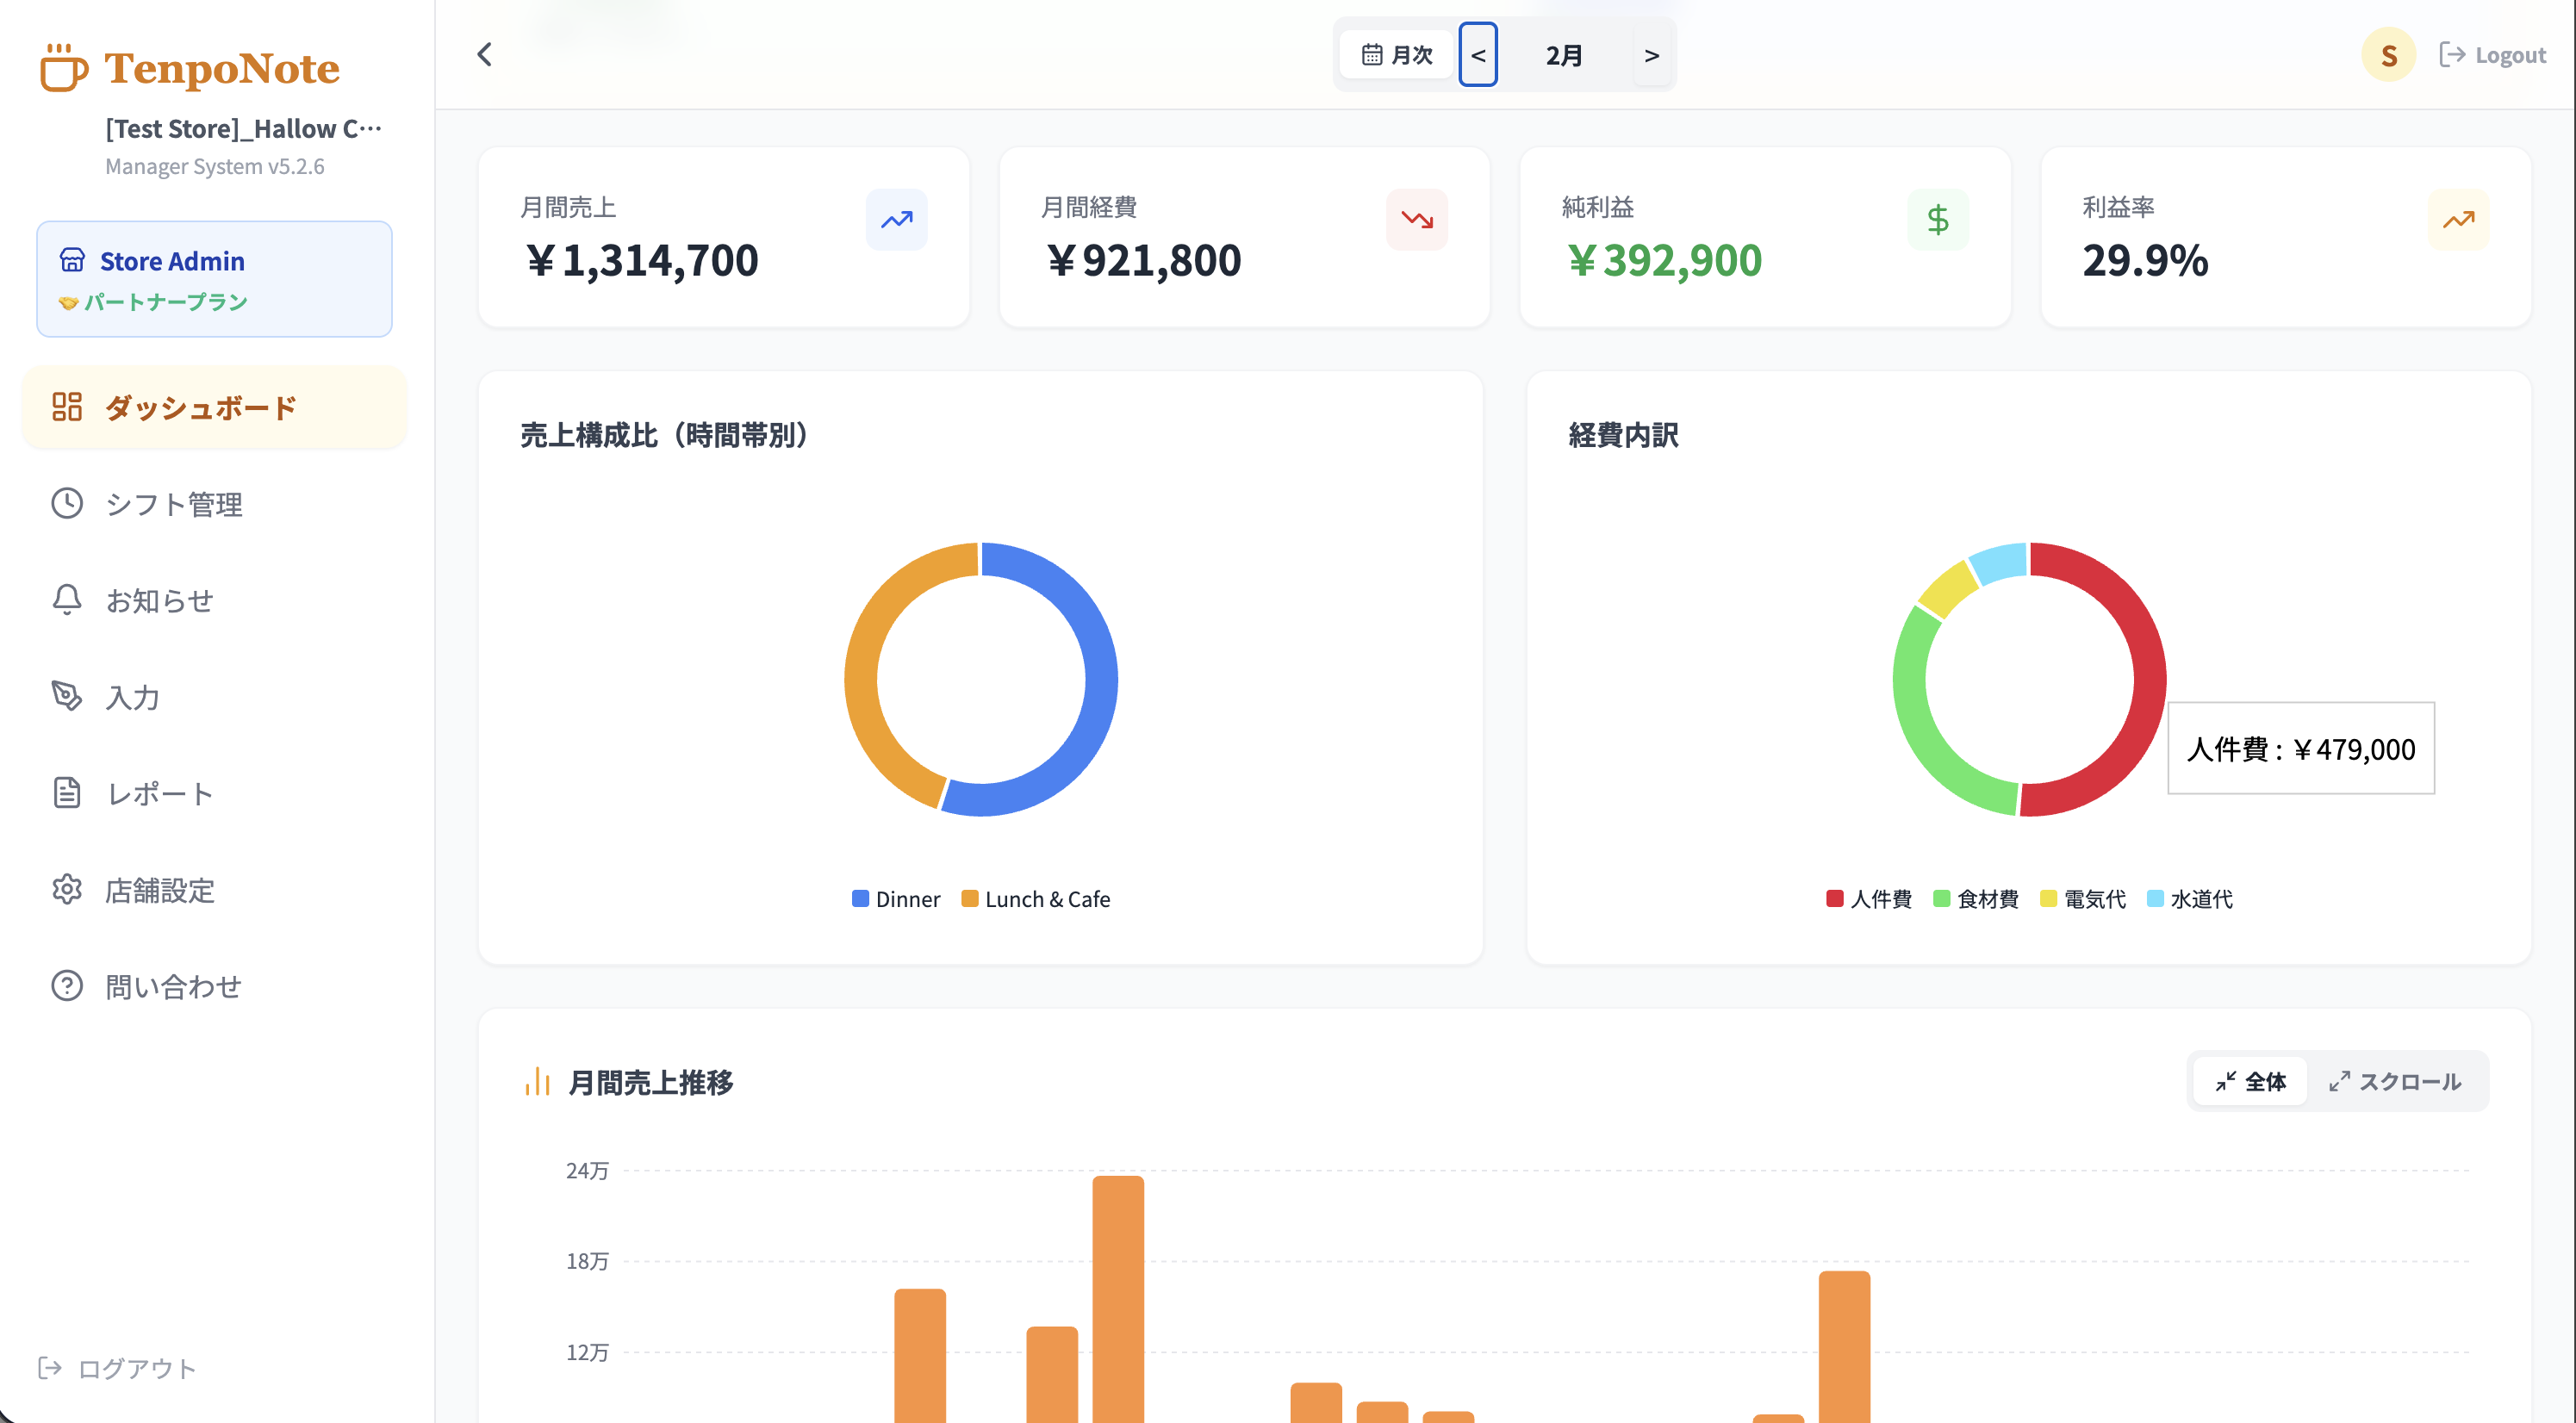Viewport: 2576px width, 1423px height.
Task: Select the 全体 chart view toggle
Action: [2251, 1081]
